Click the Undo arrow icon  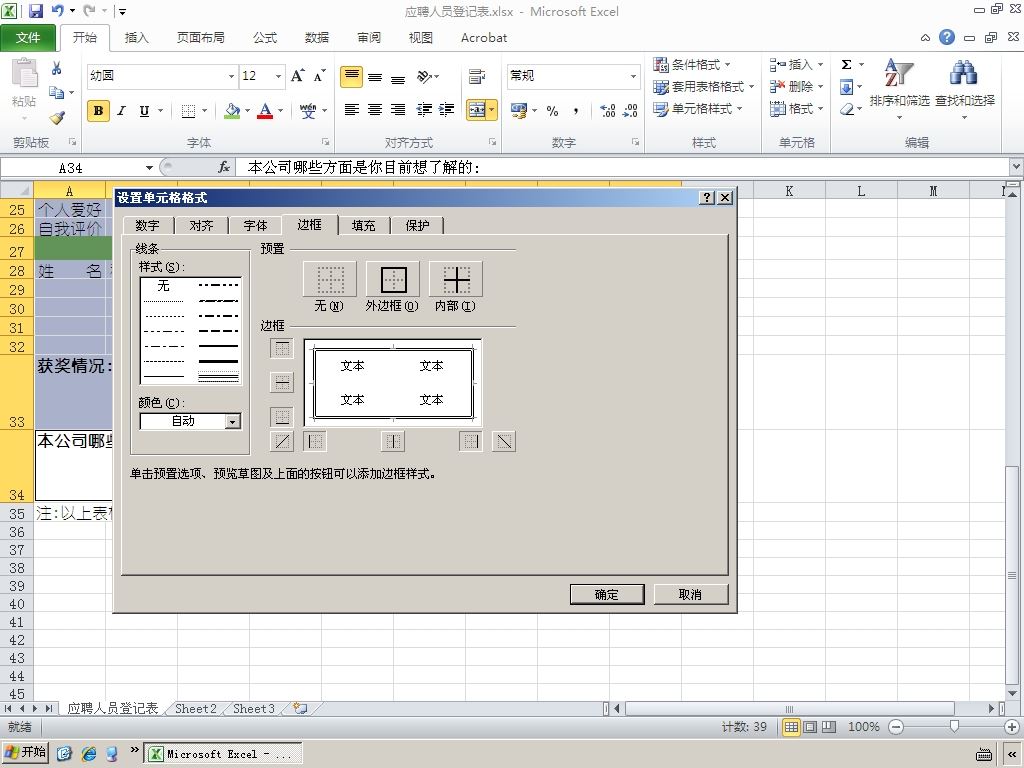point(58,10)
